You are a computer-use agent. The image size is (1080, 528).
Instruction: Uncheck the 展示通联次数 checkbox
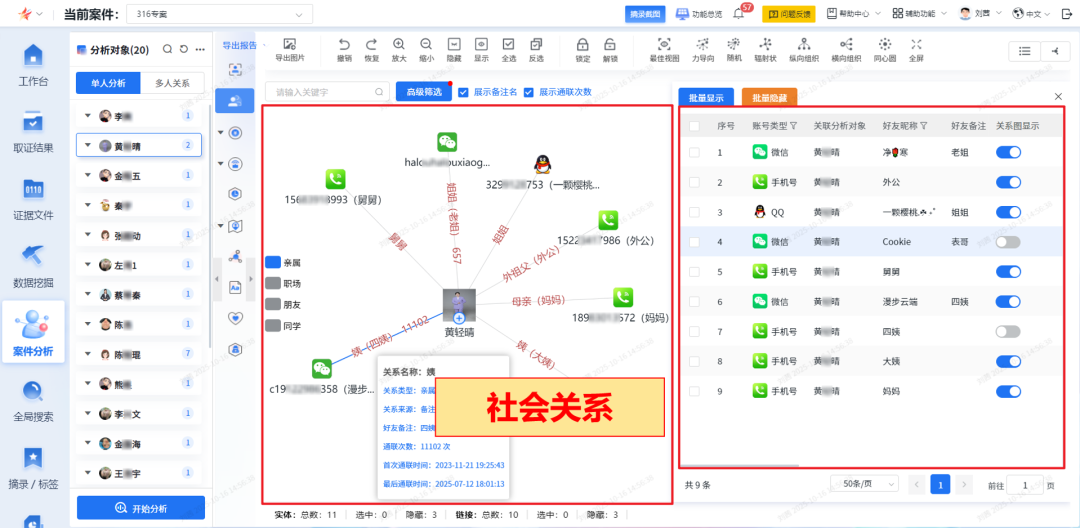(x=529, y=92)
